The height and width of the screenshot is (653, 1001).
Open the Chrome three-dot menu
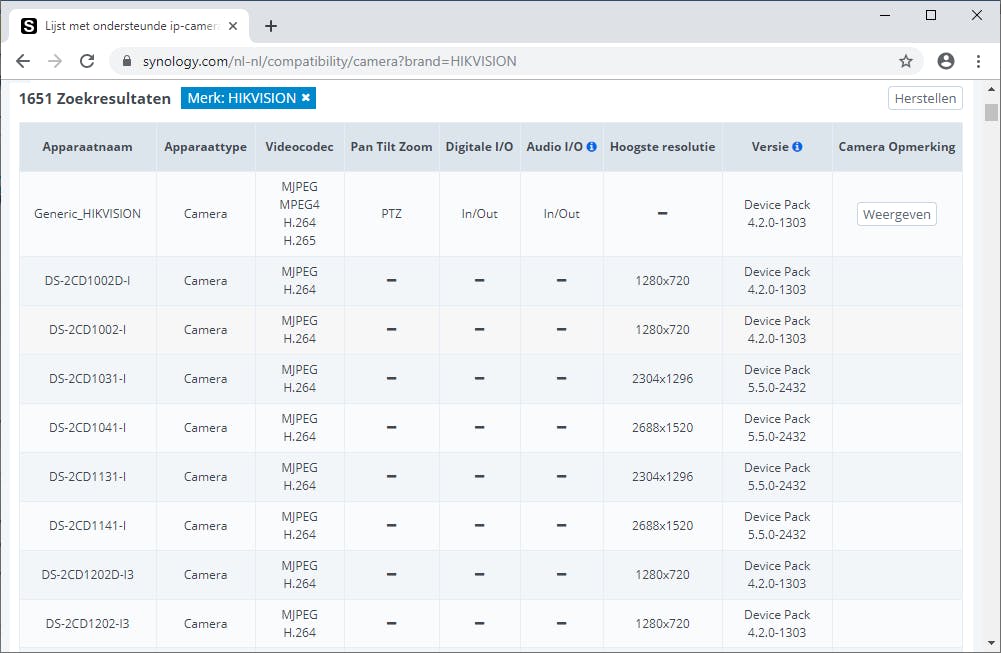(x=979, y=61)
